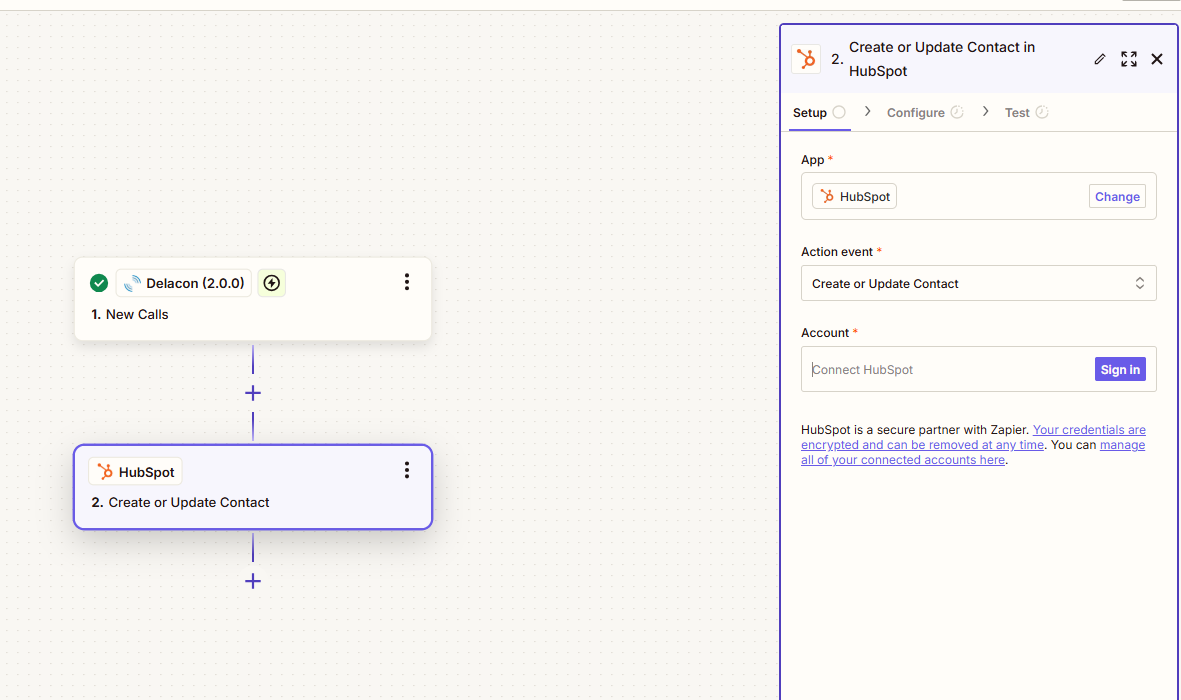The image size is (1181, 700).
Task: Click the lightning bolt trigger icon
Action: click(272, 283)
